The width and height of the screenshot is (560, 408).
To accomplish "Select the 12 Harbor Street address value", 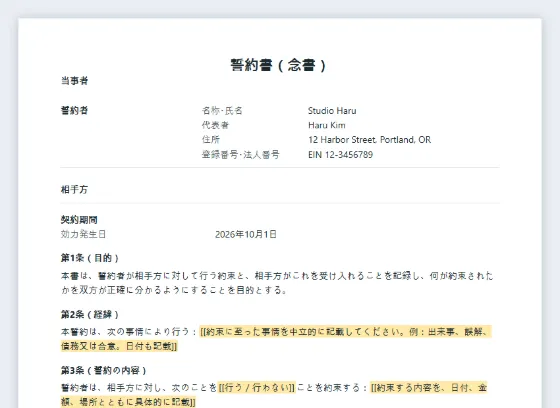I will 370,140.
